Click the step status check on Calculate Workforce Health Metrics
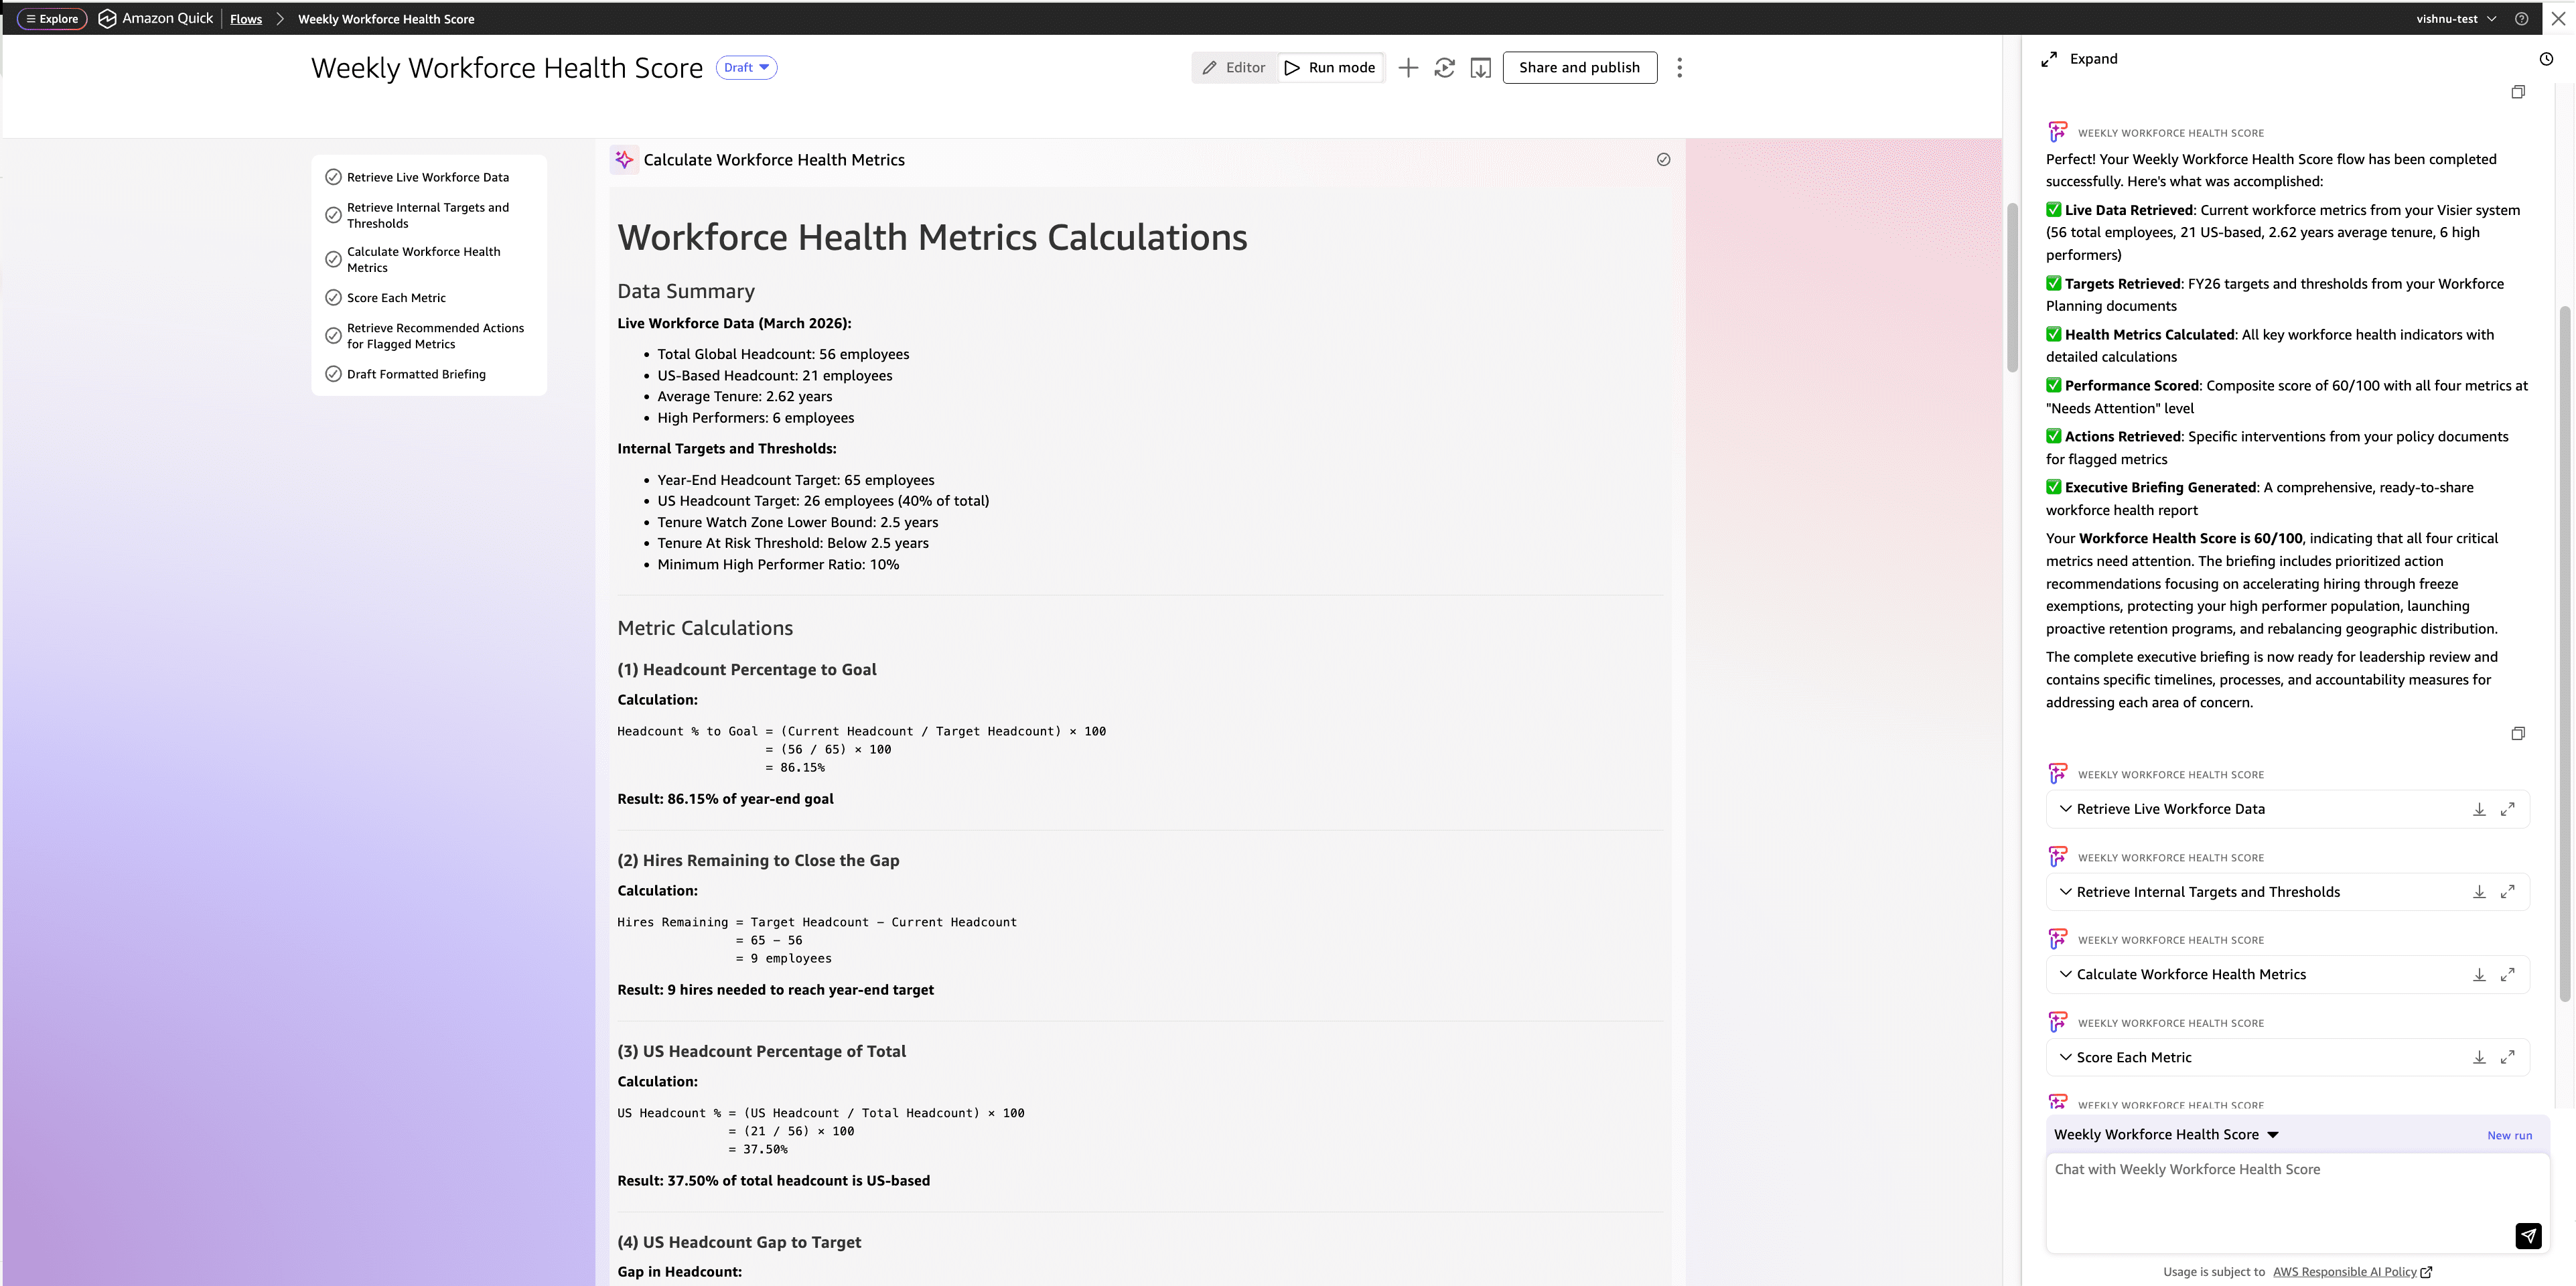This screenshot has height=1286, width=2576. 1663,160
